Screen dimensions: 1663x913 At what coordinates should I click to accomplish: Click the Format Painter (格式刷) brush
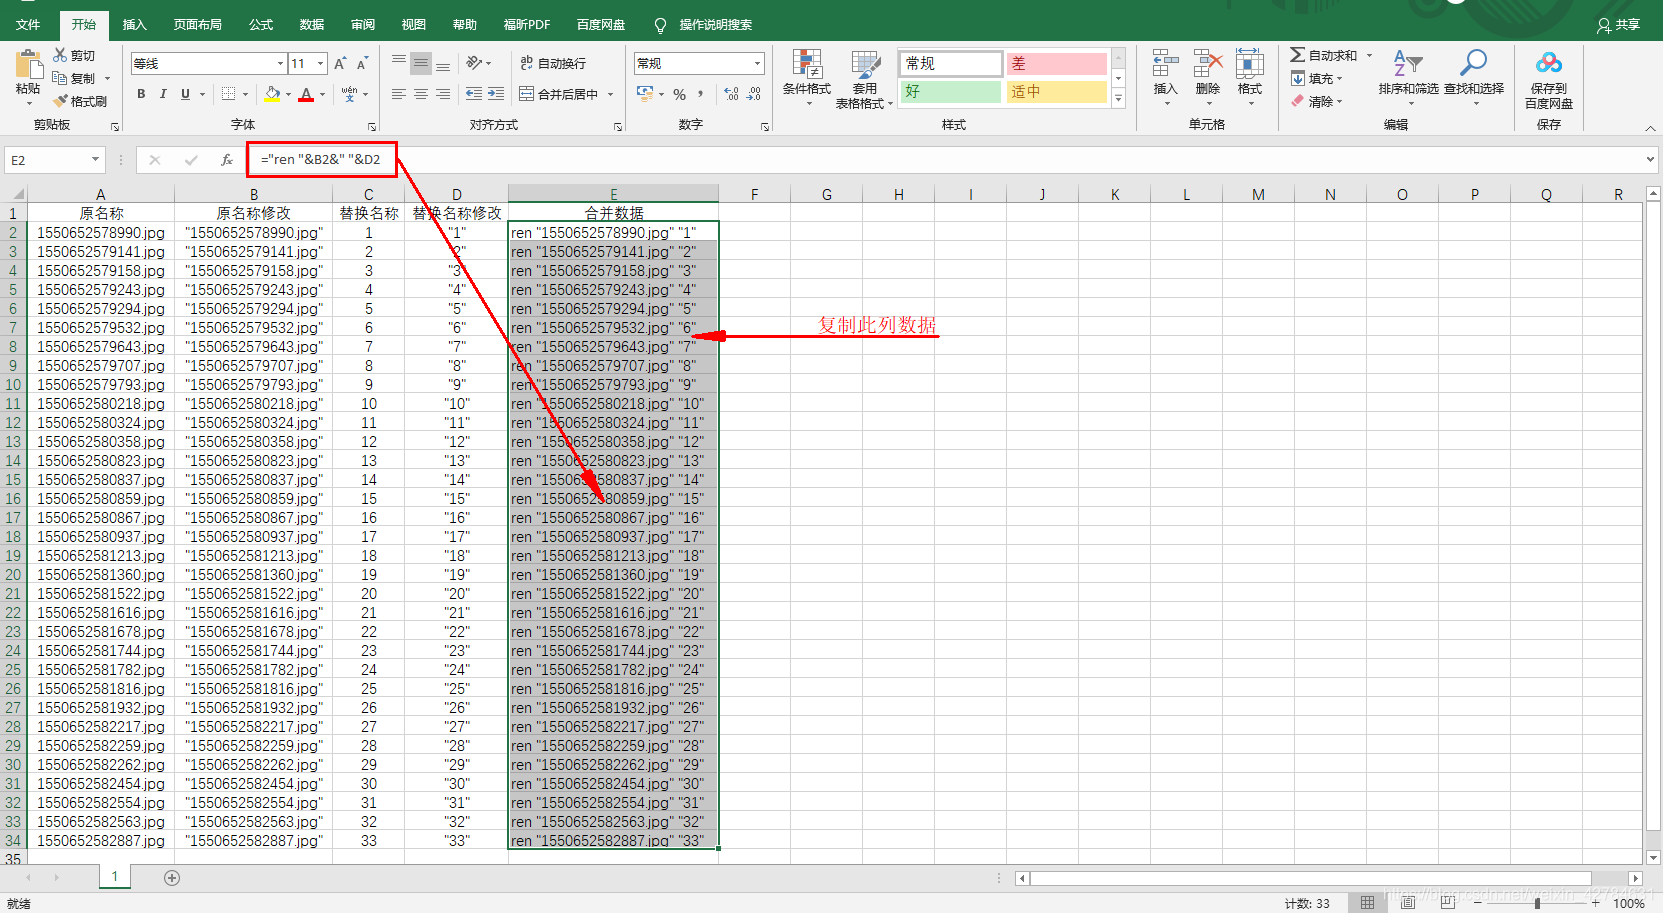(x=61, y=101)
